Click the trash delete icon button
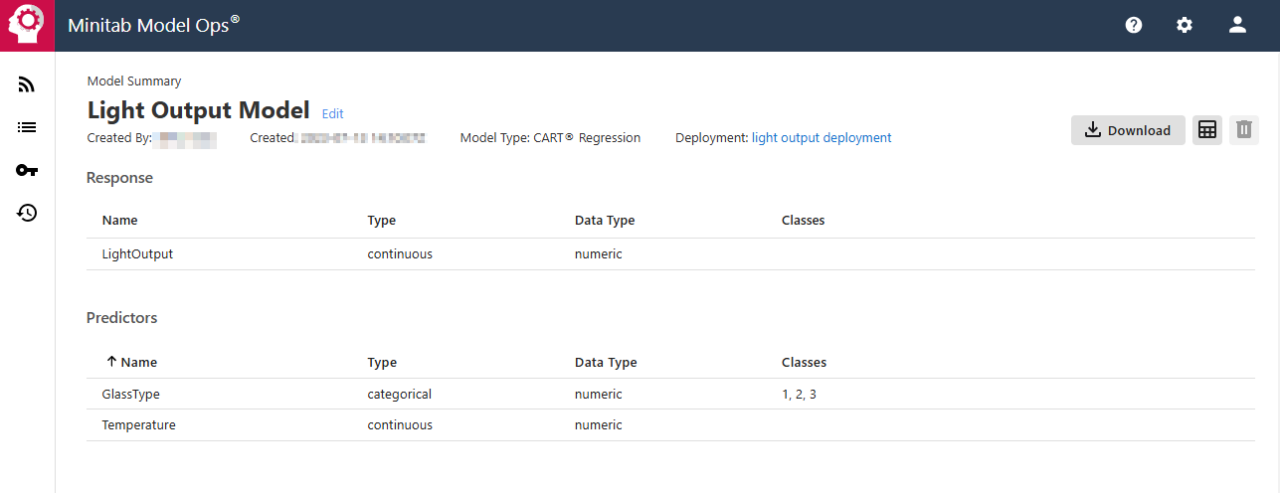This screenshot has height=493, width=1280. click(1243, 130)
